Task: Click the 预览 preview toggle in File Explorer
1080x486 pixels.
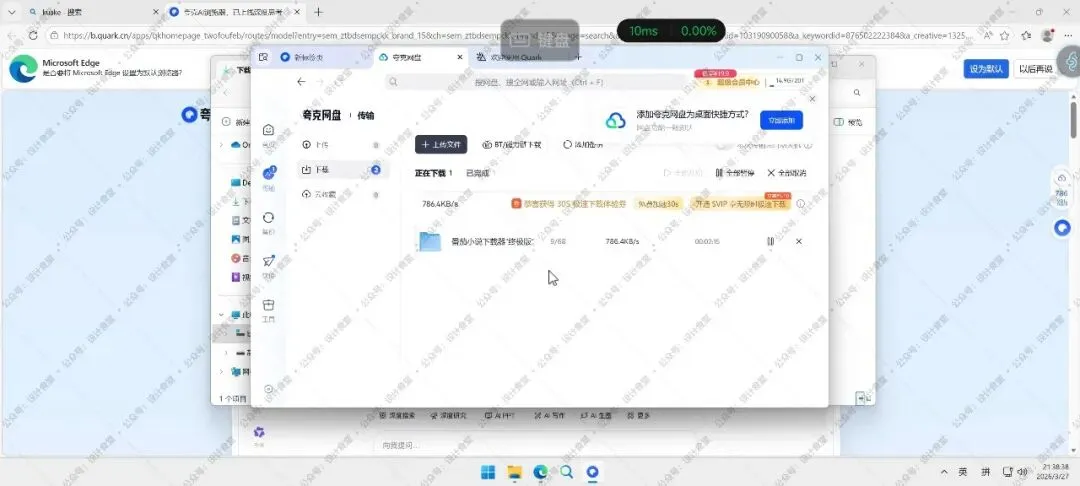Action: [849, 123]
